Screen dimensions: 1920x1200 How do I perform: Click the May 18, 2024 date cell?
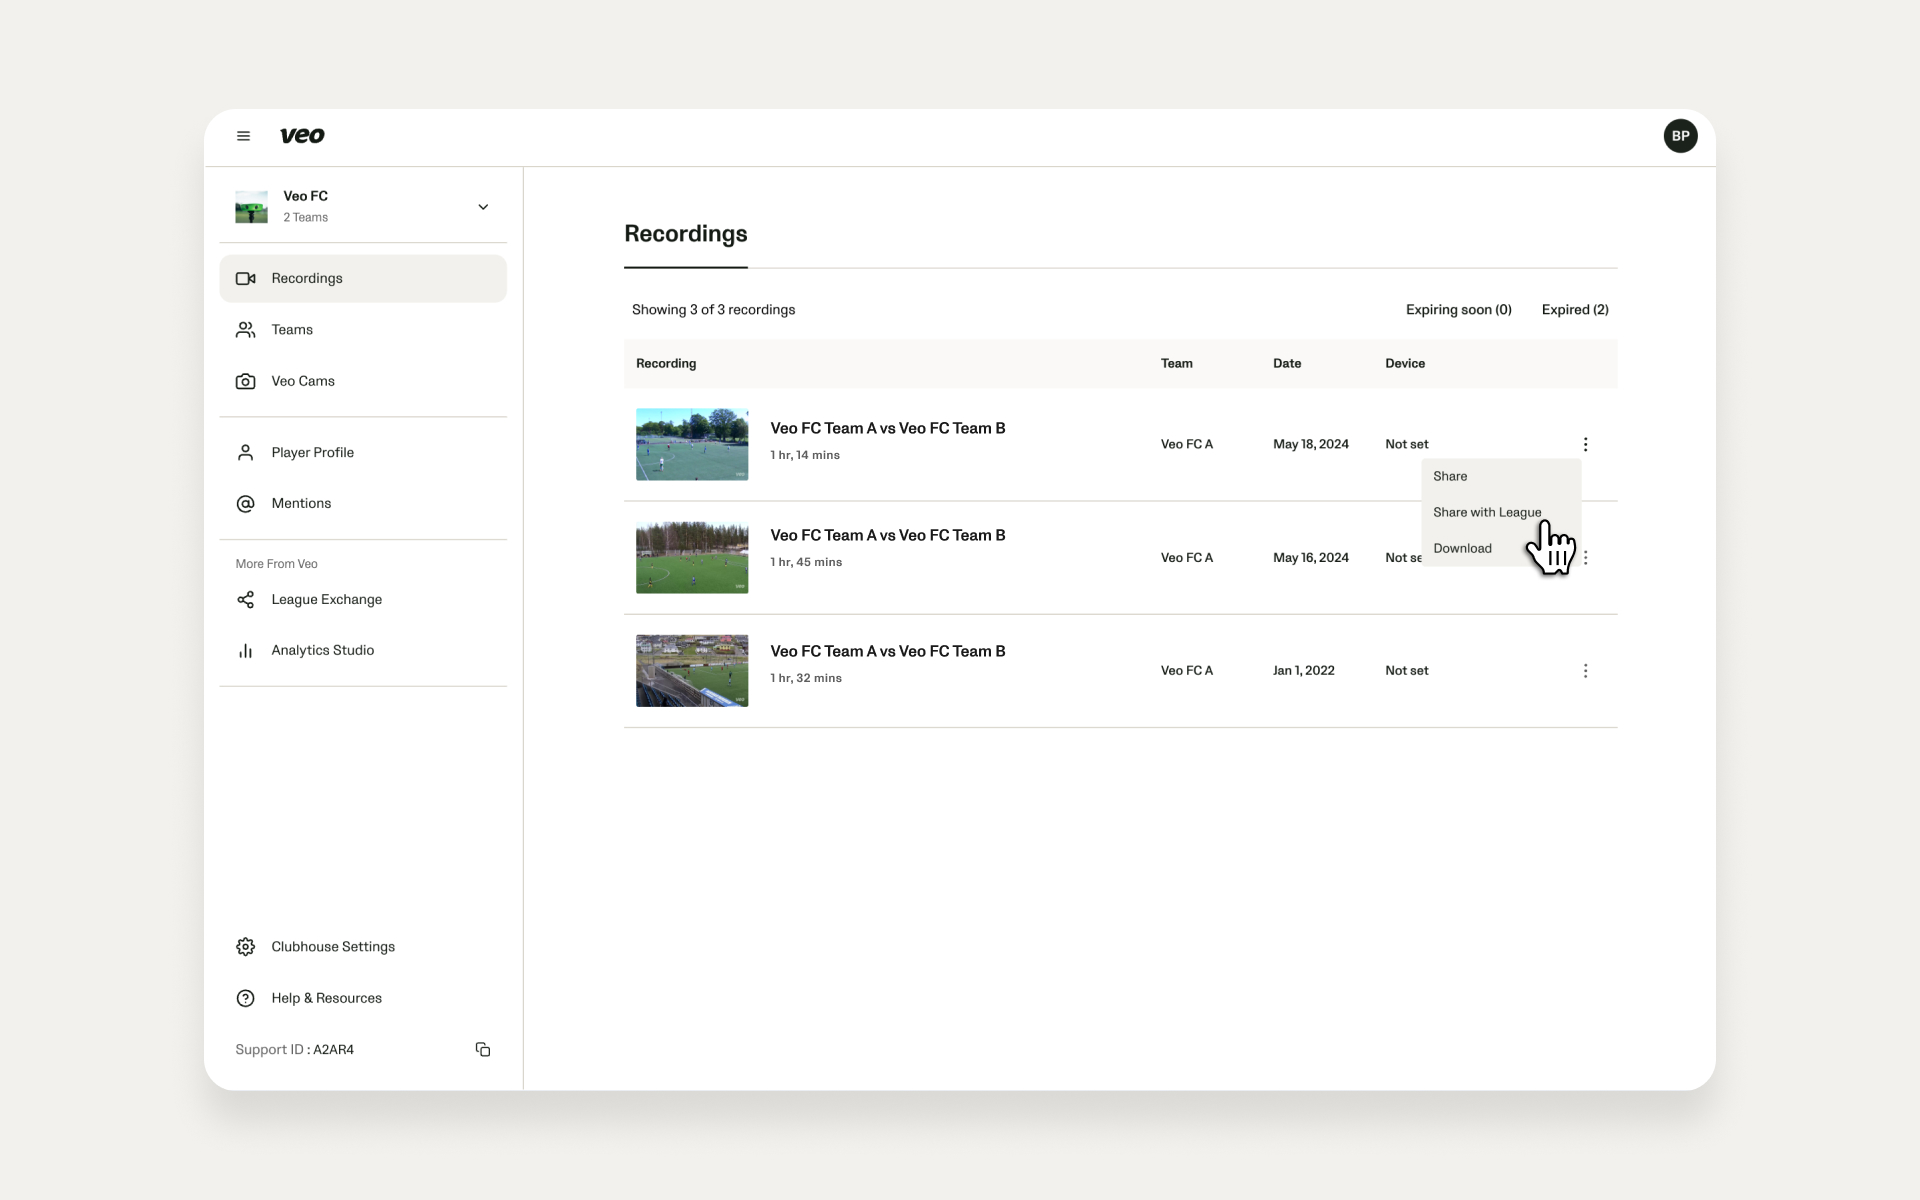(x=1311, y=444)
